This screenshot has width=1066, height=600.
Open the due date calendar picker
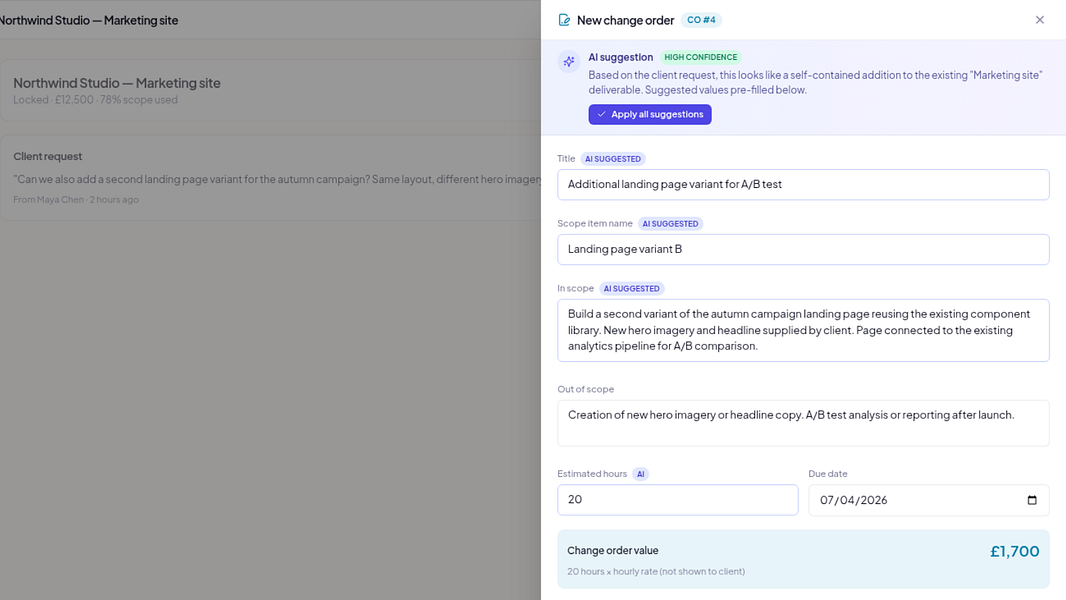tap(1031, 500)
